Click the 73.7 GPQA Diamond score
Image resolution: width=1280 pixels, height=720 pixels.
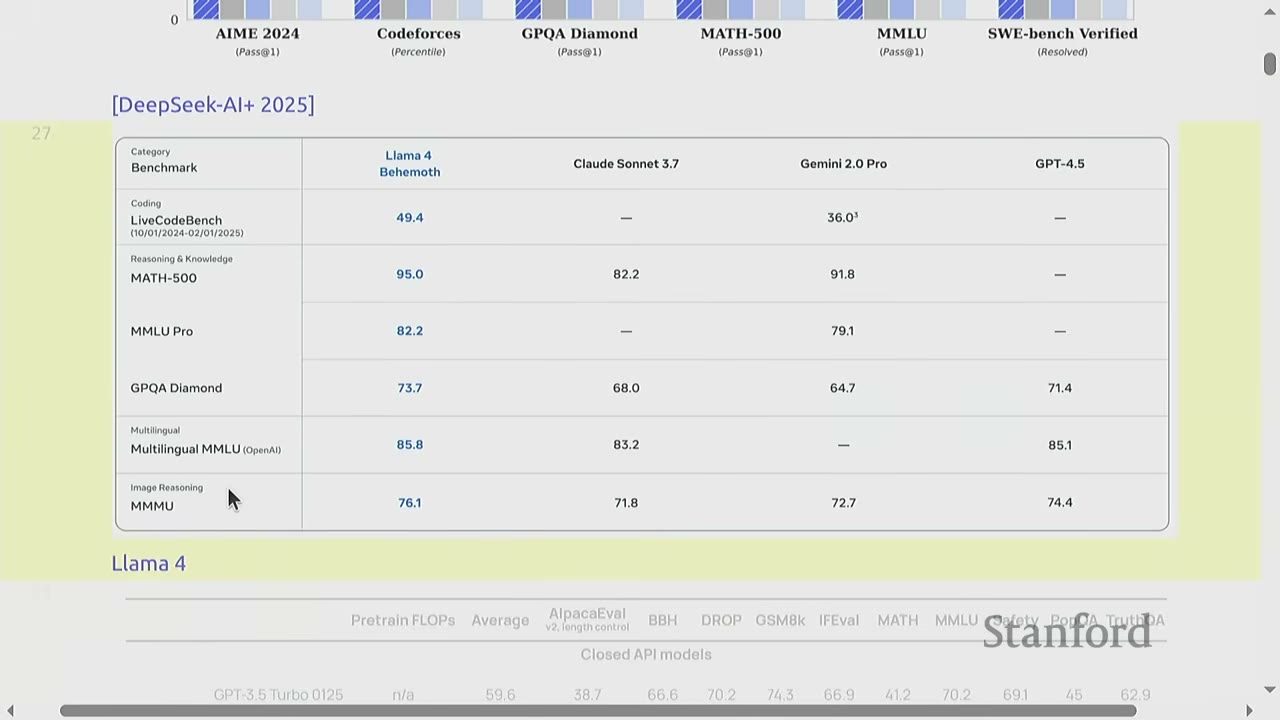coord(410,388)
